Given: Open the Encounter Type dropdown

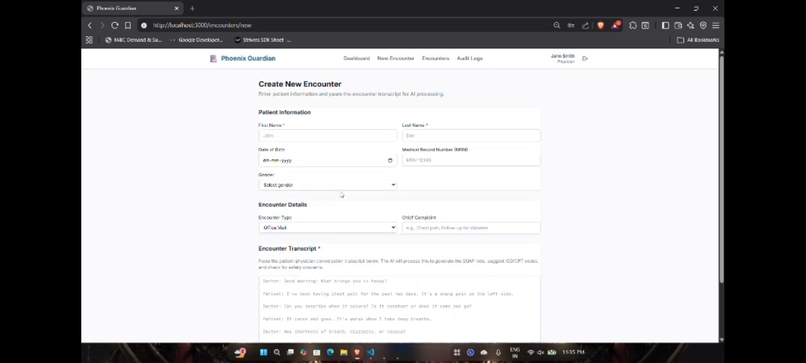Looking at the screenshot, I should (x=328, y=228).
